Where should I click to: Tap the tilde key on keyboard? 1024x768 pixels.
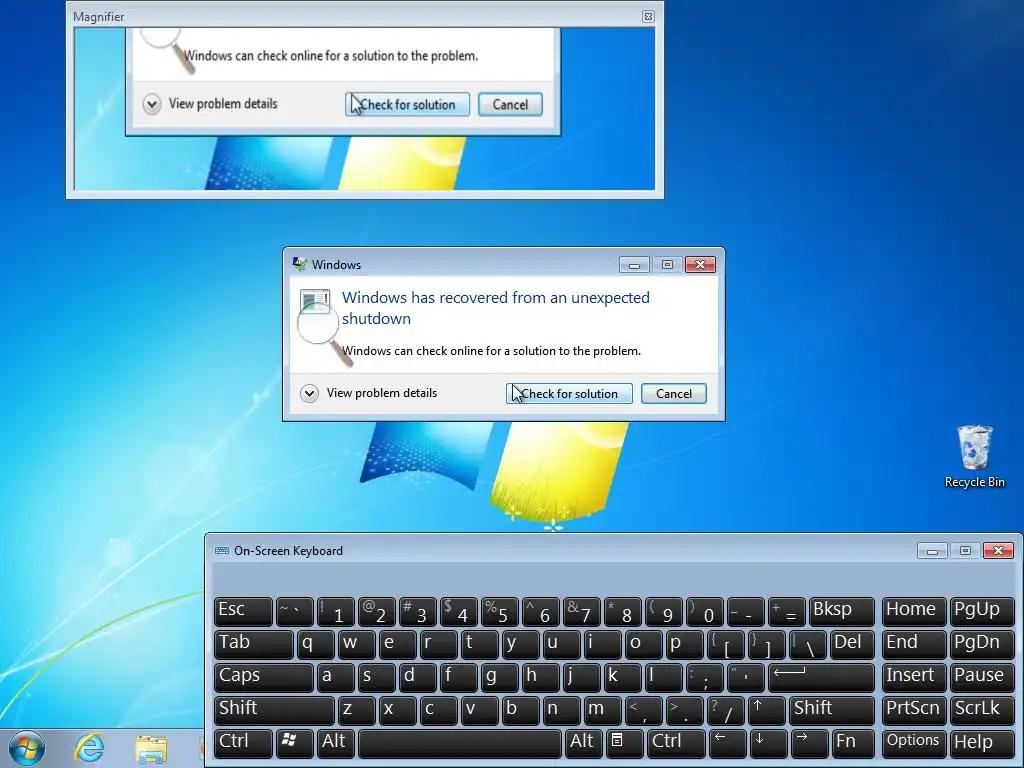coord(295,611)
